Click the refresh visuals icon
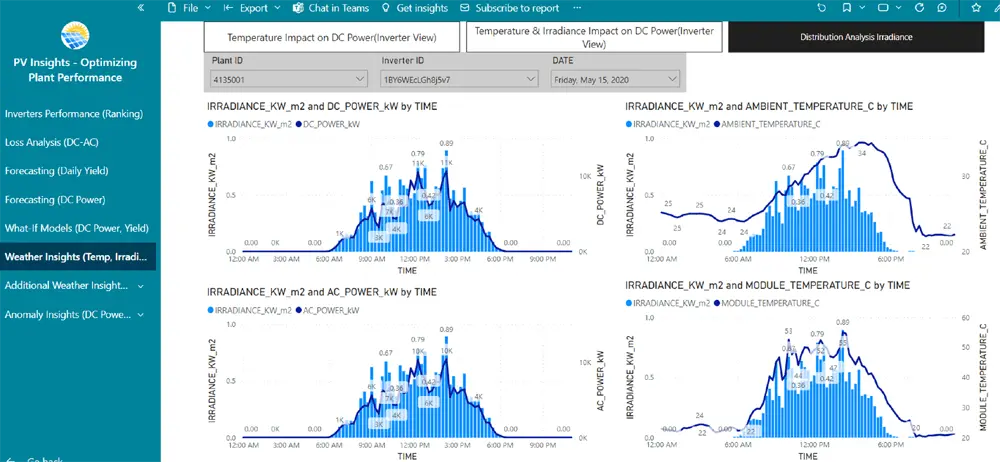The height and width of the screenshot is (462, 1000). click(x=919, y=8)
